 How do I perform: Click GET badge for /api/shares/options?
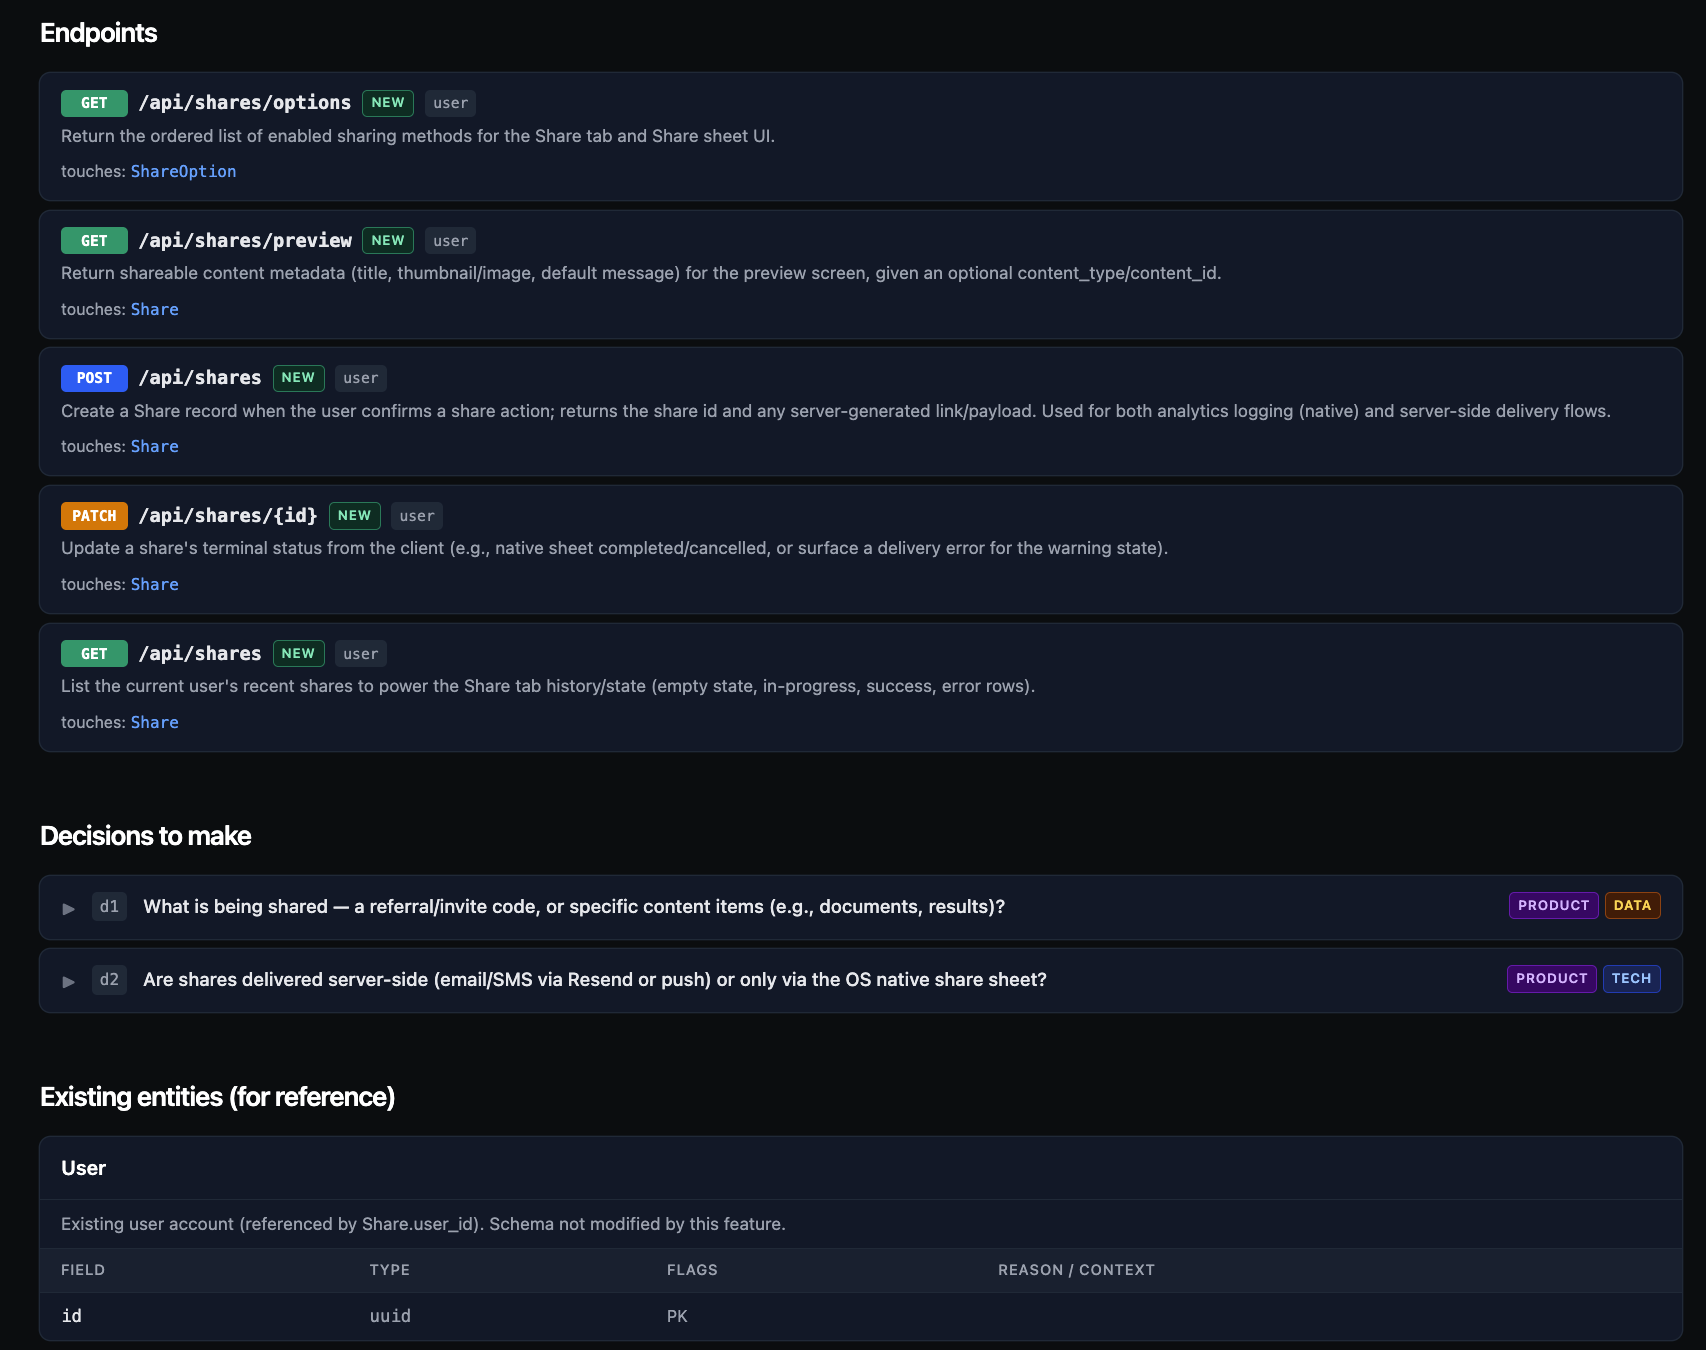point(94,103)
